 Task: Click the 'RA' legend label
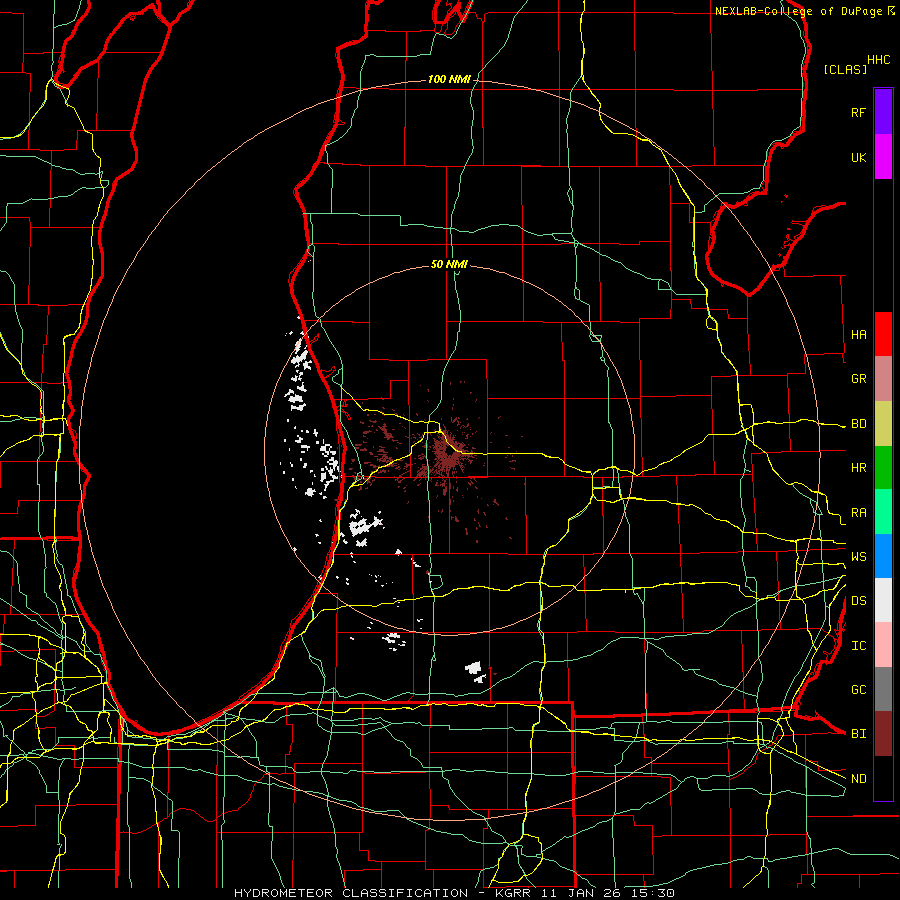pos(859,513)
